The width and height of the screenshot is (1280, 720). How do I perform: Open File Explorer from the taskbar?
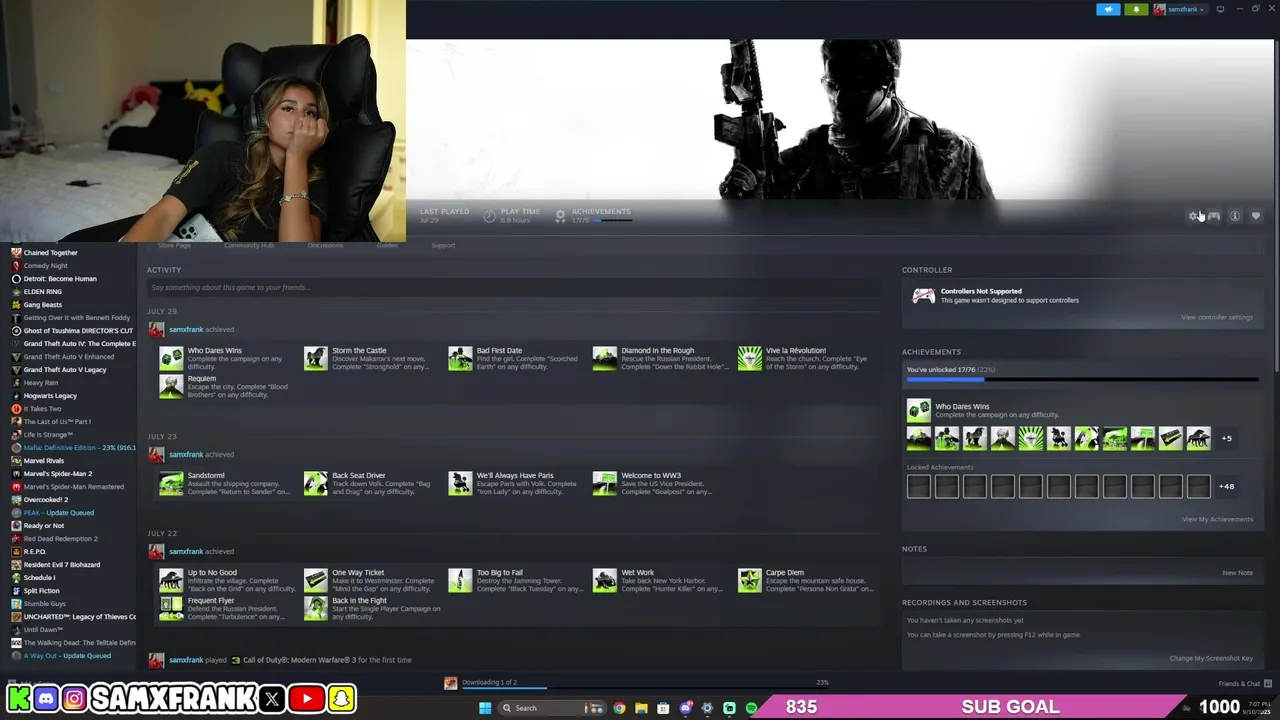tap(641, 708)
